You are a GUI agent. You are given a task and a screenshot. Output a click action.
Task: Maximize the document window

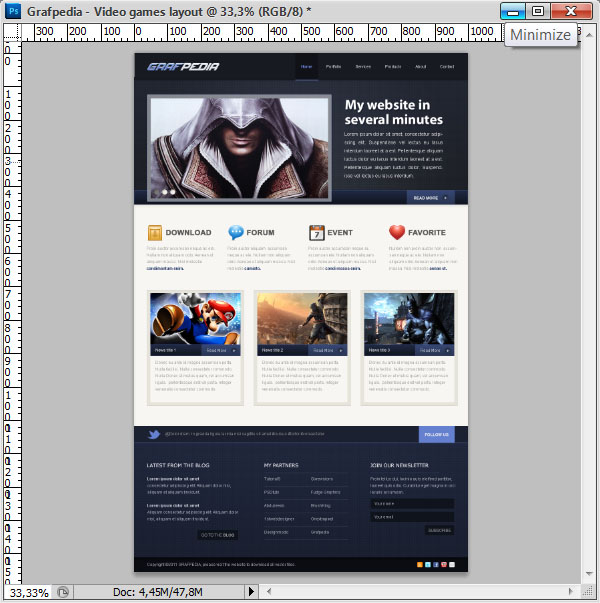[538, 11]
